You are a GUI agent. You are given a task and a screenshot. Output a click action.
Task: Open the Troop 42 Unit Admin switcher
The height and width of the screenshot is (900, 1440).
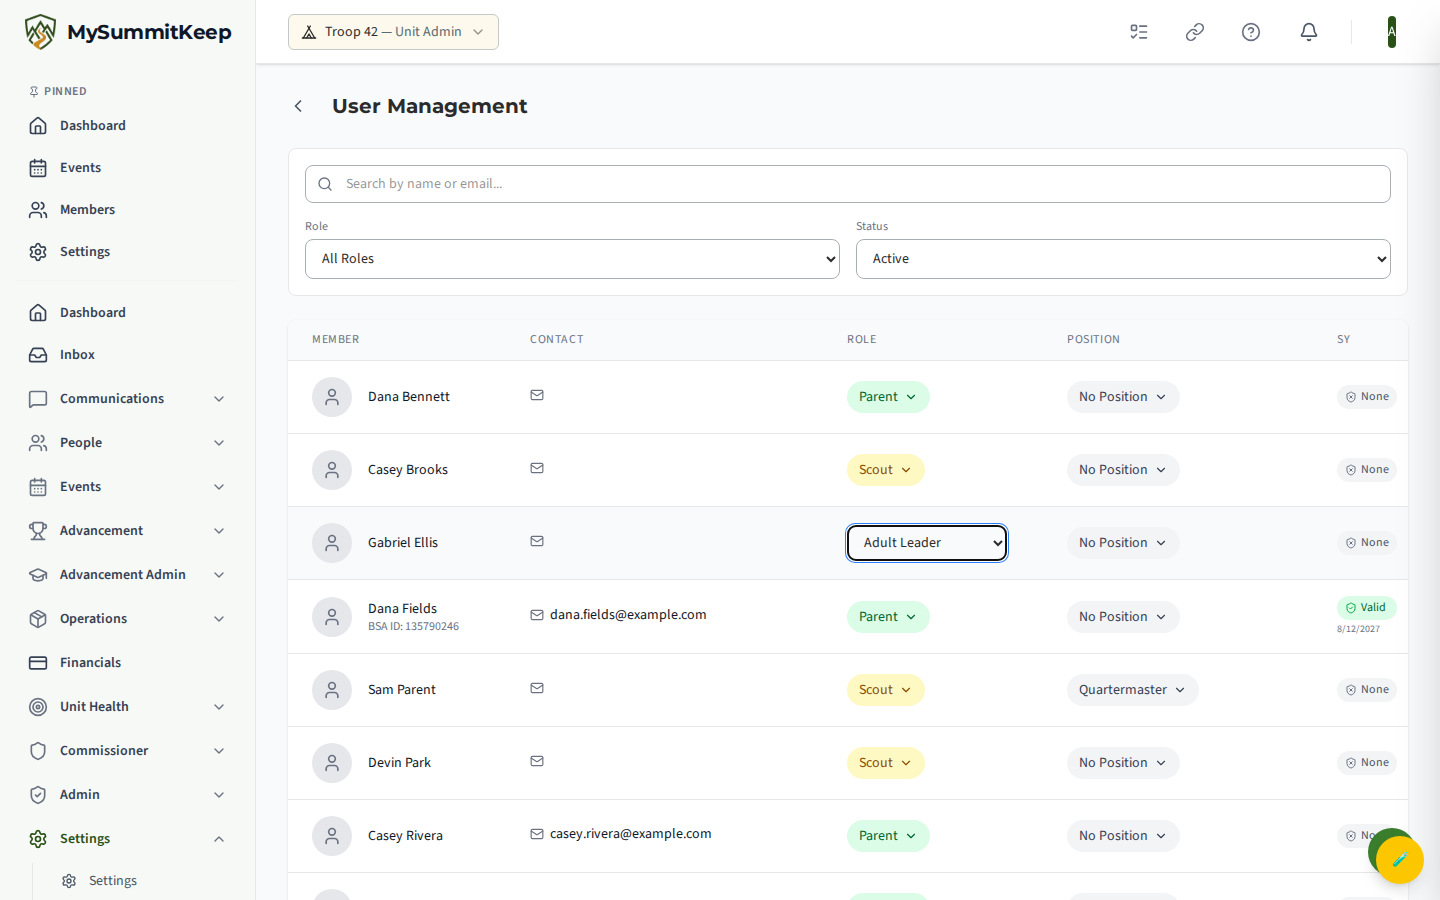tap(393, 32)
